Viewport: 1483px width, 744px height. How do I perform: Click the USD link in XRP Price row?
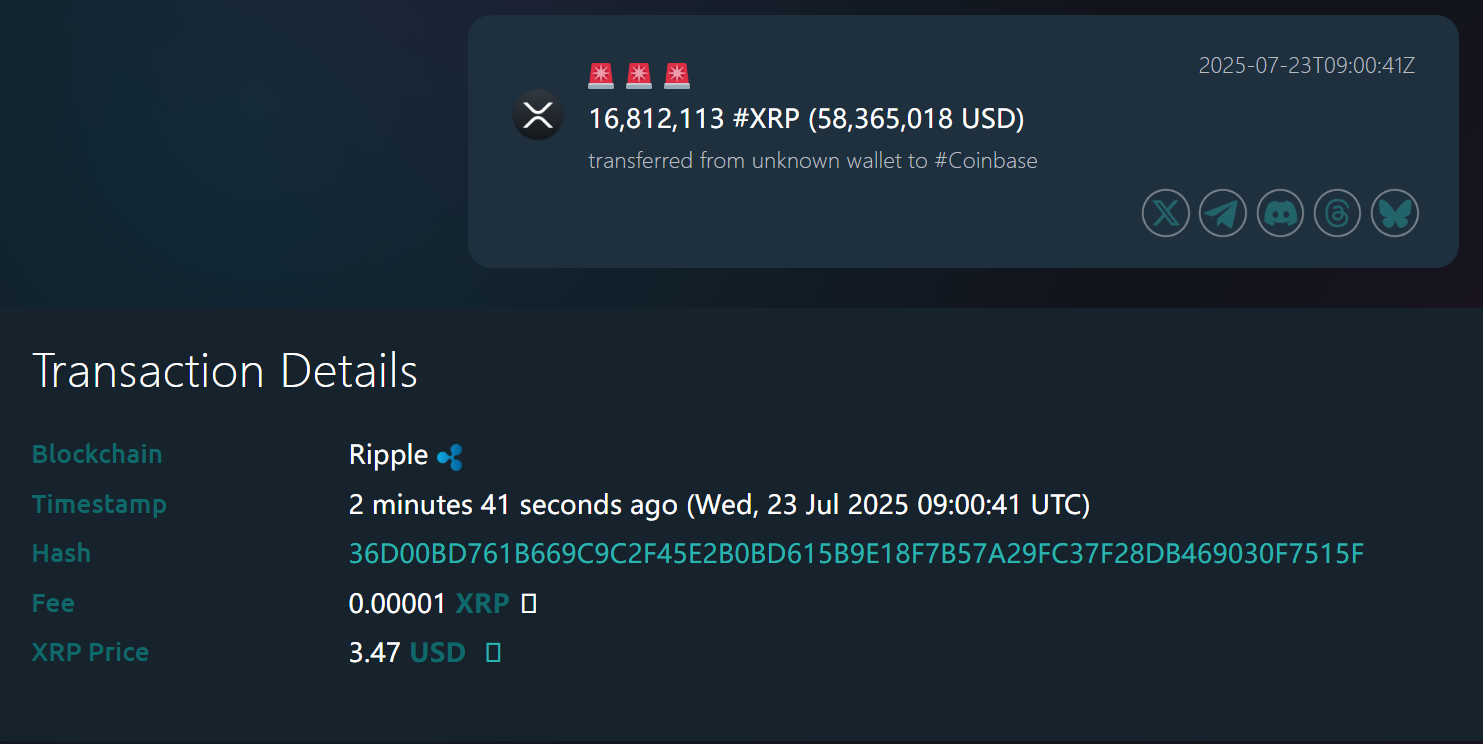pos(437,653)
